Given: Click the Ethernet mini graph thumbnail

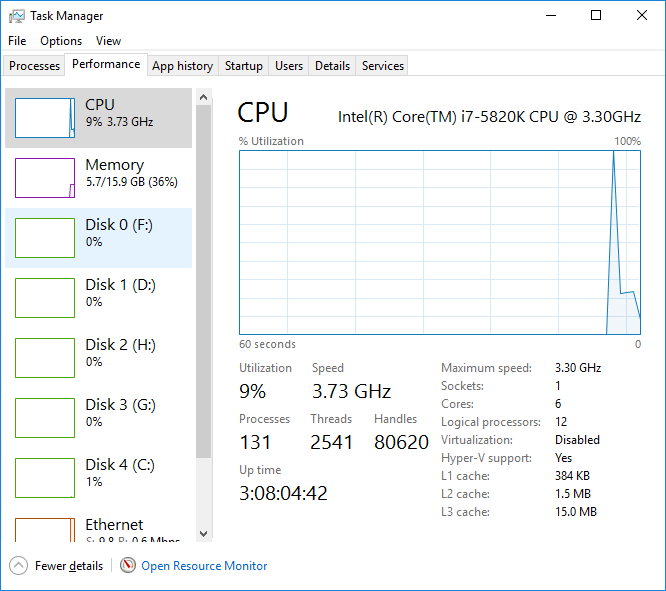Looking at the screenshot, I should tap(45, 530).
